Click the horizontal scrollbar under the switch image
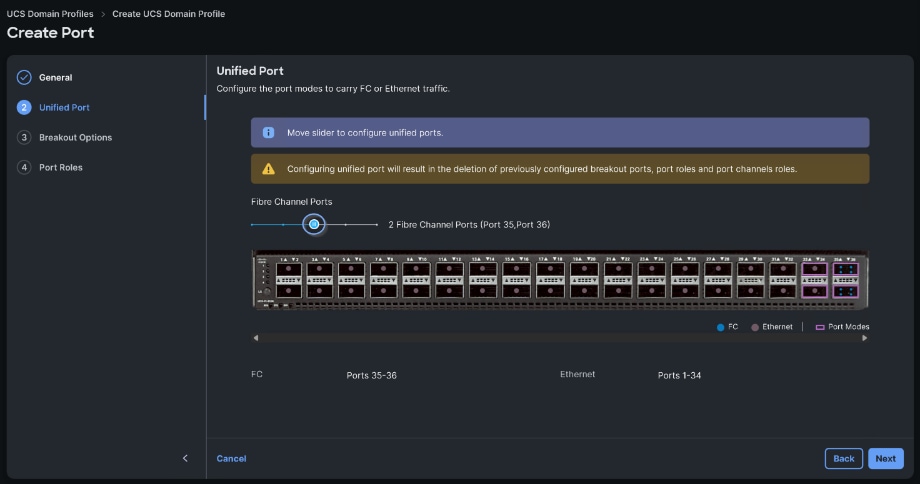Viewport: 920px width, 484px height. click(560, 338)
